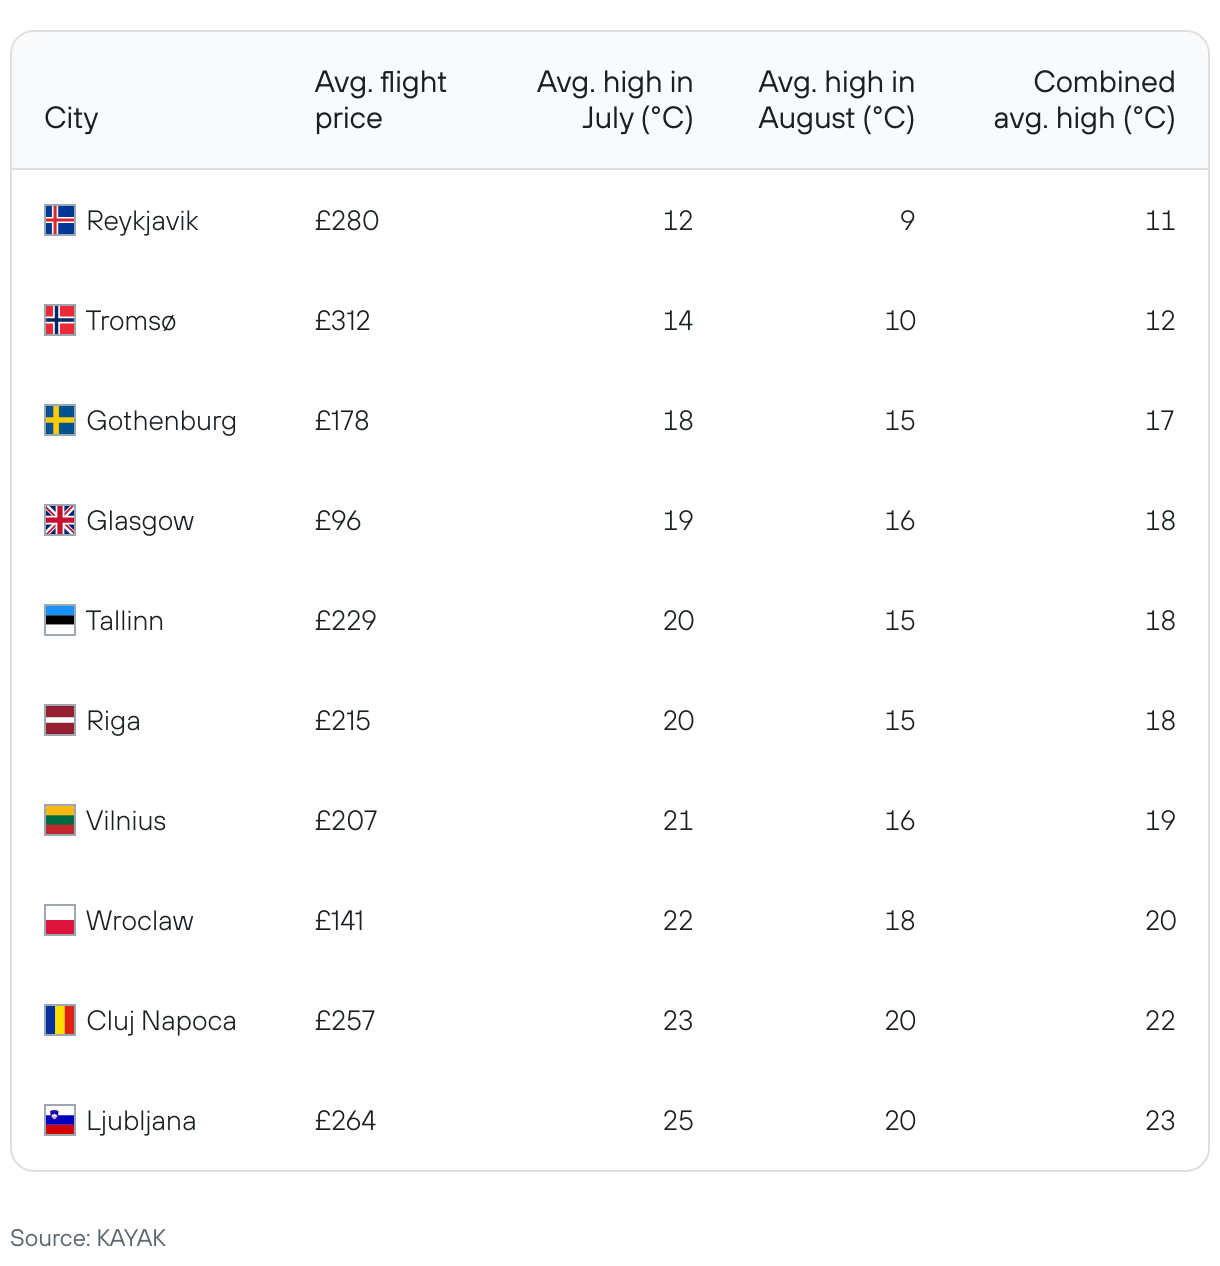Click the Sweden flag beside Gothenburg
Viewport: 1220px width, 1266px height.
click(x=60, y=420)
